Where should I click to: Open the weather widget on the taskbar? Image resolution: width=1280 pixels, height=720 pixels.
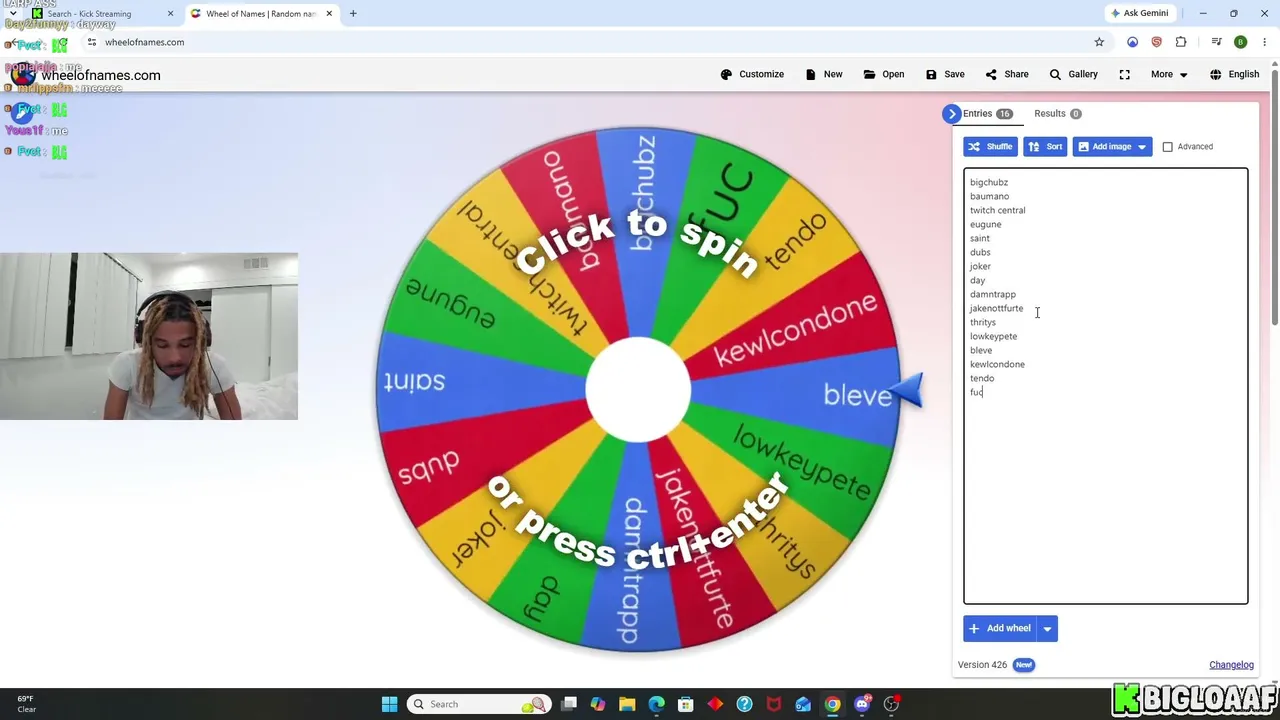pyautogui.click(x=26, y=704)
